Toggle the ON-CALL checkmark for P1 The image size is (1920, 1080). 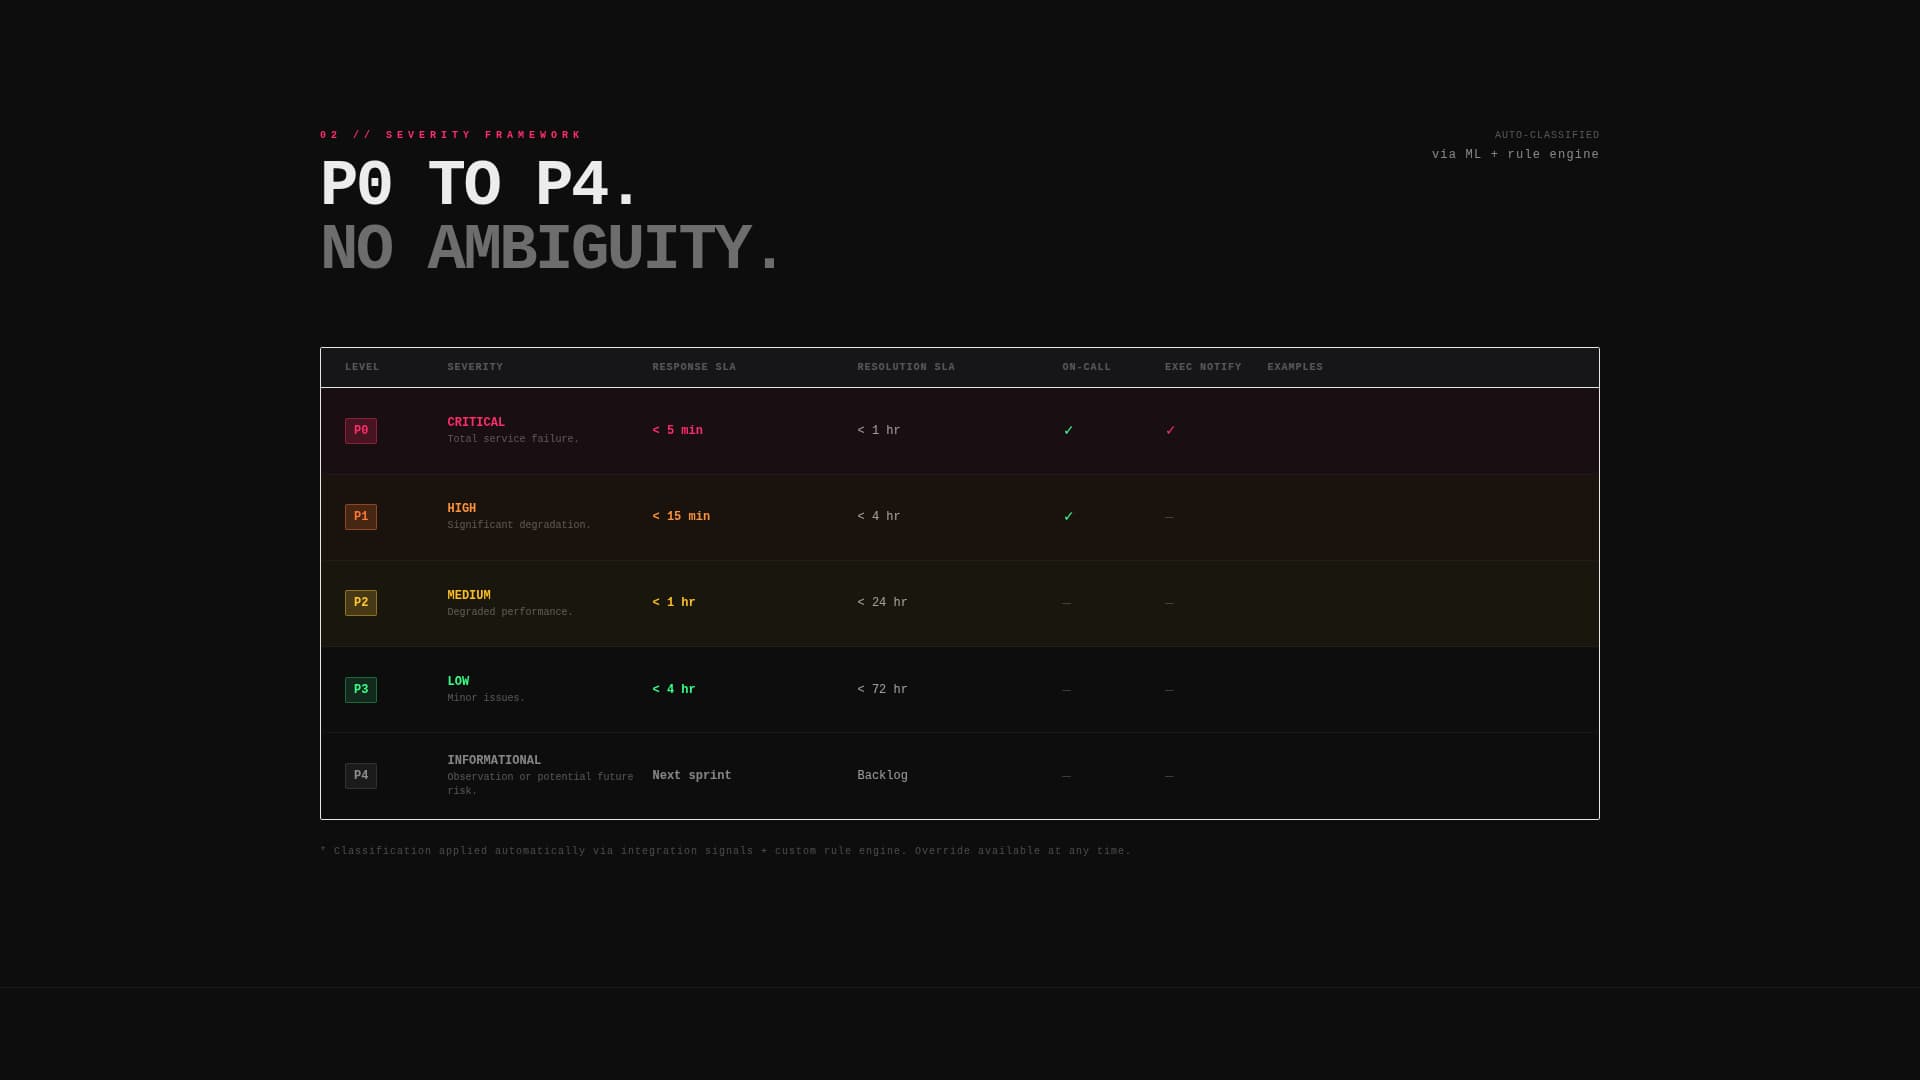pyautogui.click(x=1068, y=516)
